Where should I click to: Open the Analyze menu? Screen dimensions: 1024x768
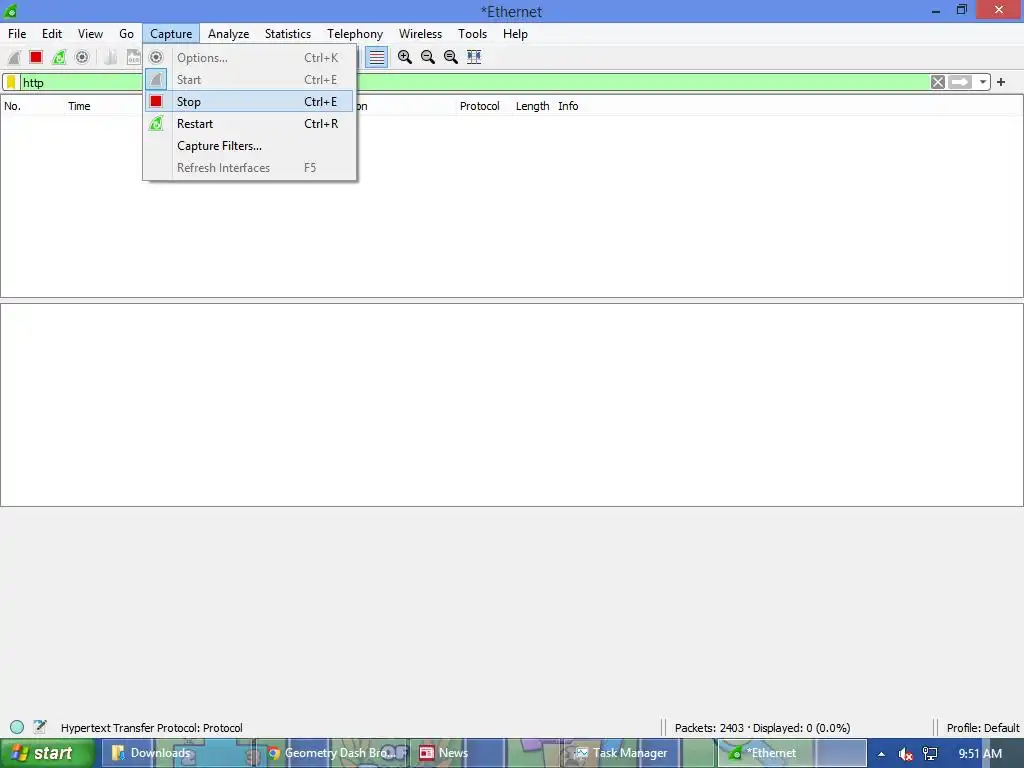coord(229,34)
